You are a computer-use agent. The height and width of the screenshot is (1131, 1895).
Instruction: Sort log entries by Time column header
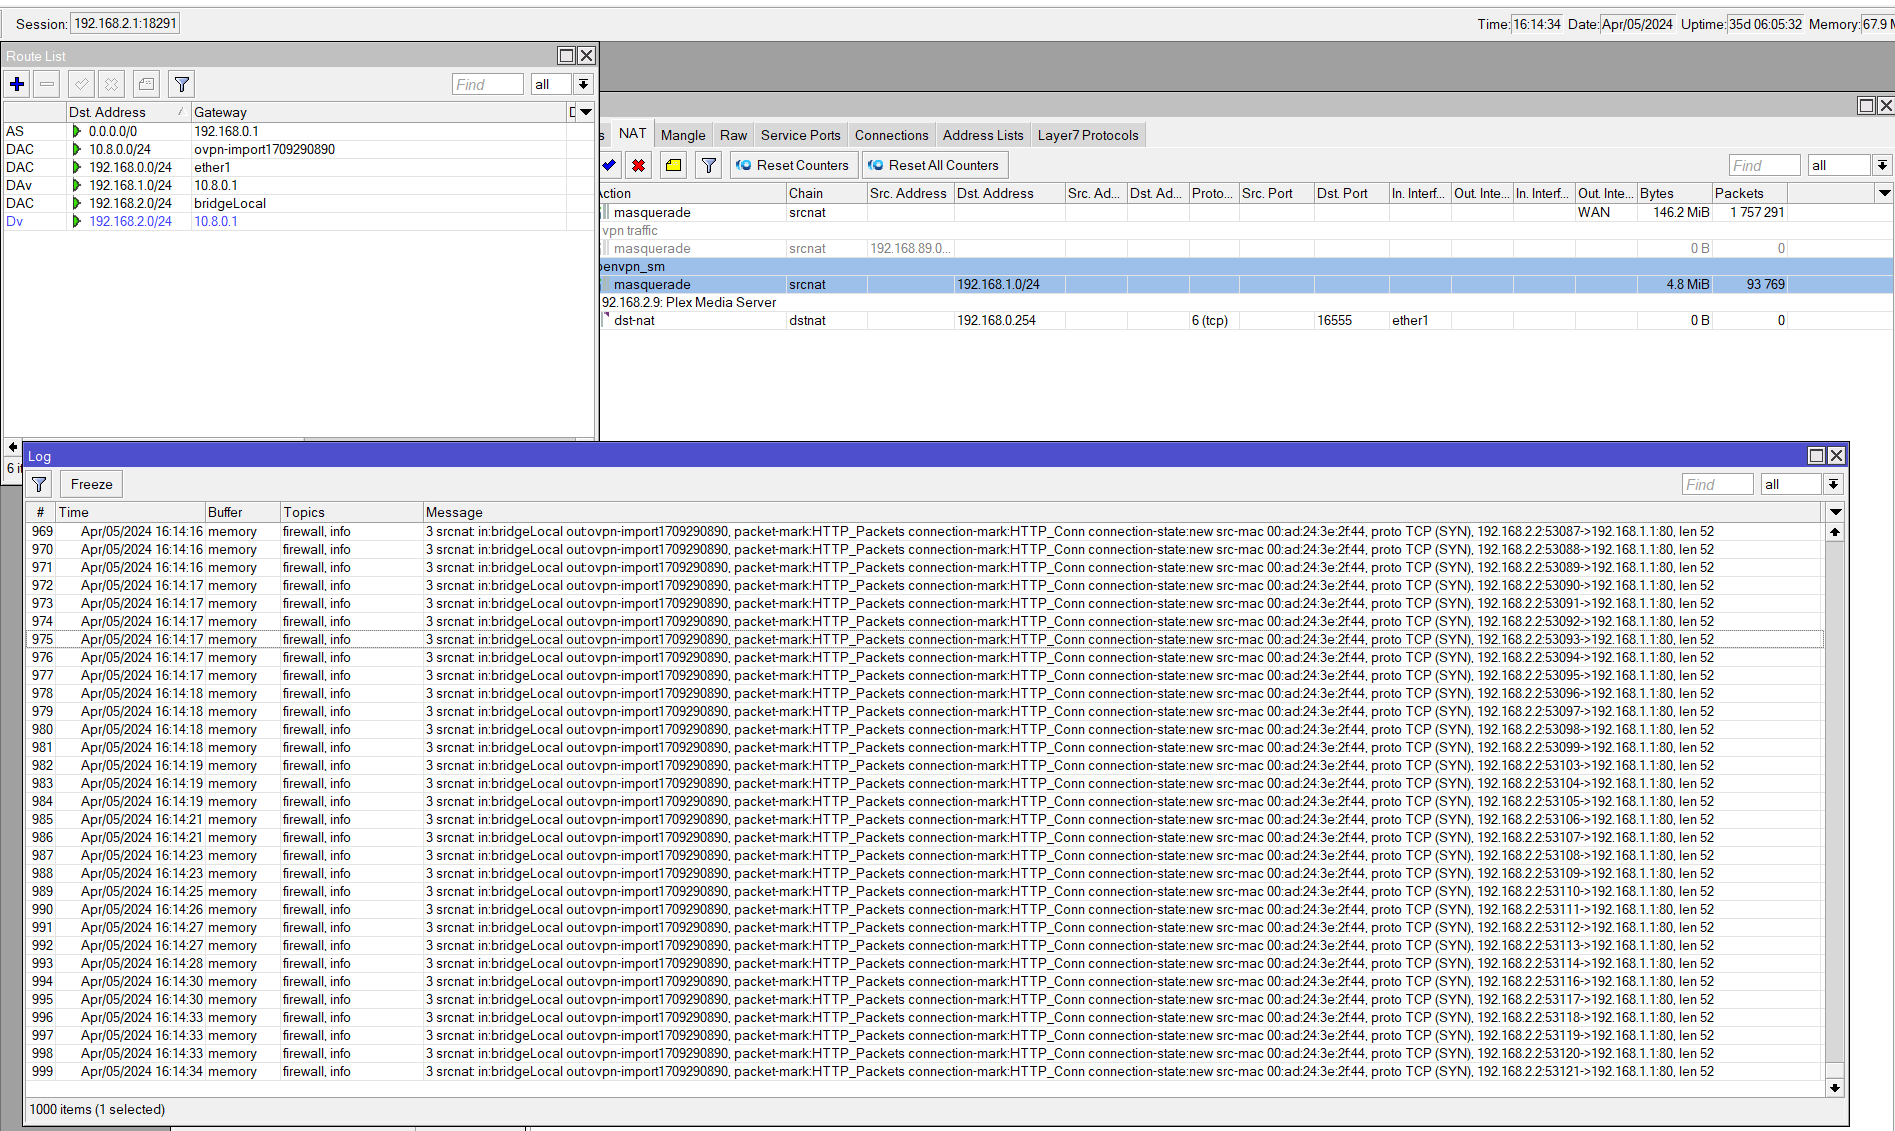(x=130, y=512)
